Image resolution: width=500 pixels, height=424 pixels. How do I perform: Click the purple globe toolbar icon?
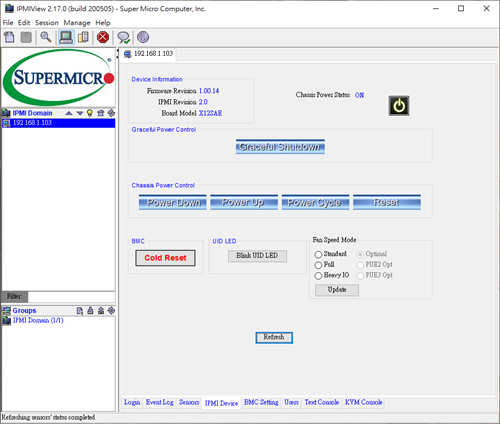[143, 37]
